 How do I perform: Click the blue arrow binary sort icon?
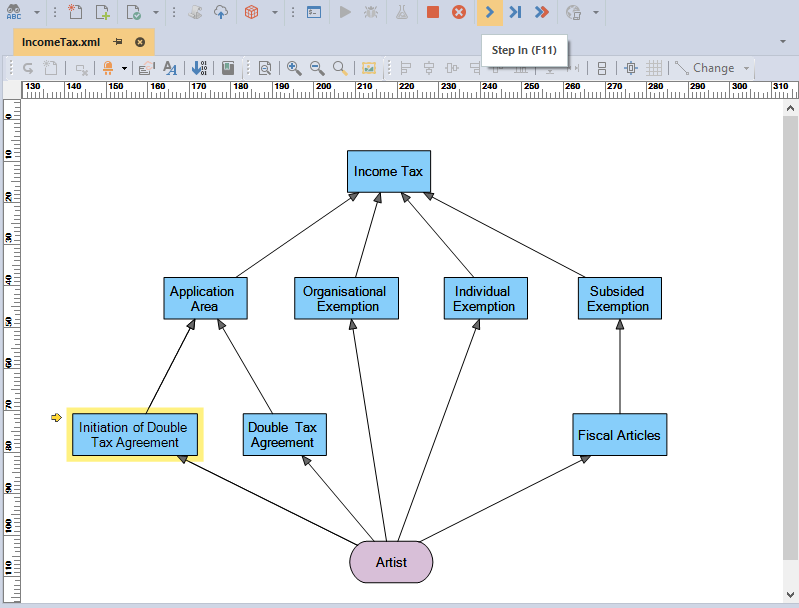click(199, 68)
